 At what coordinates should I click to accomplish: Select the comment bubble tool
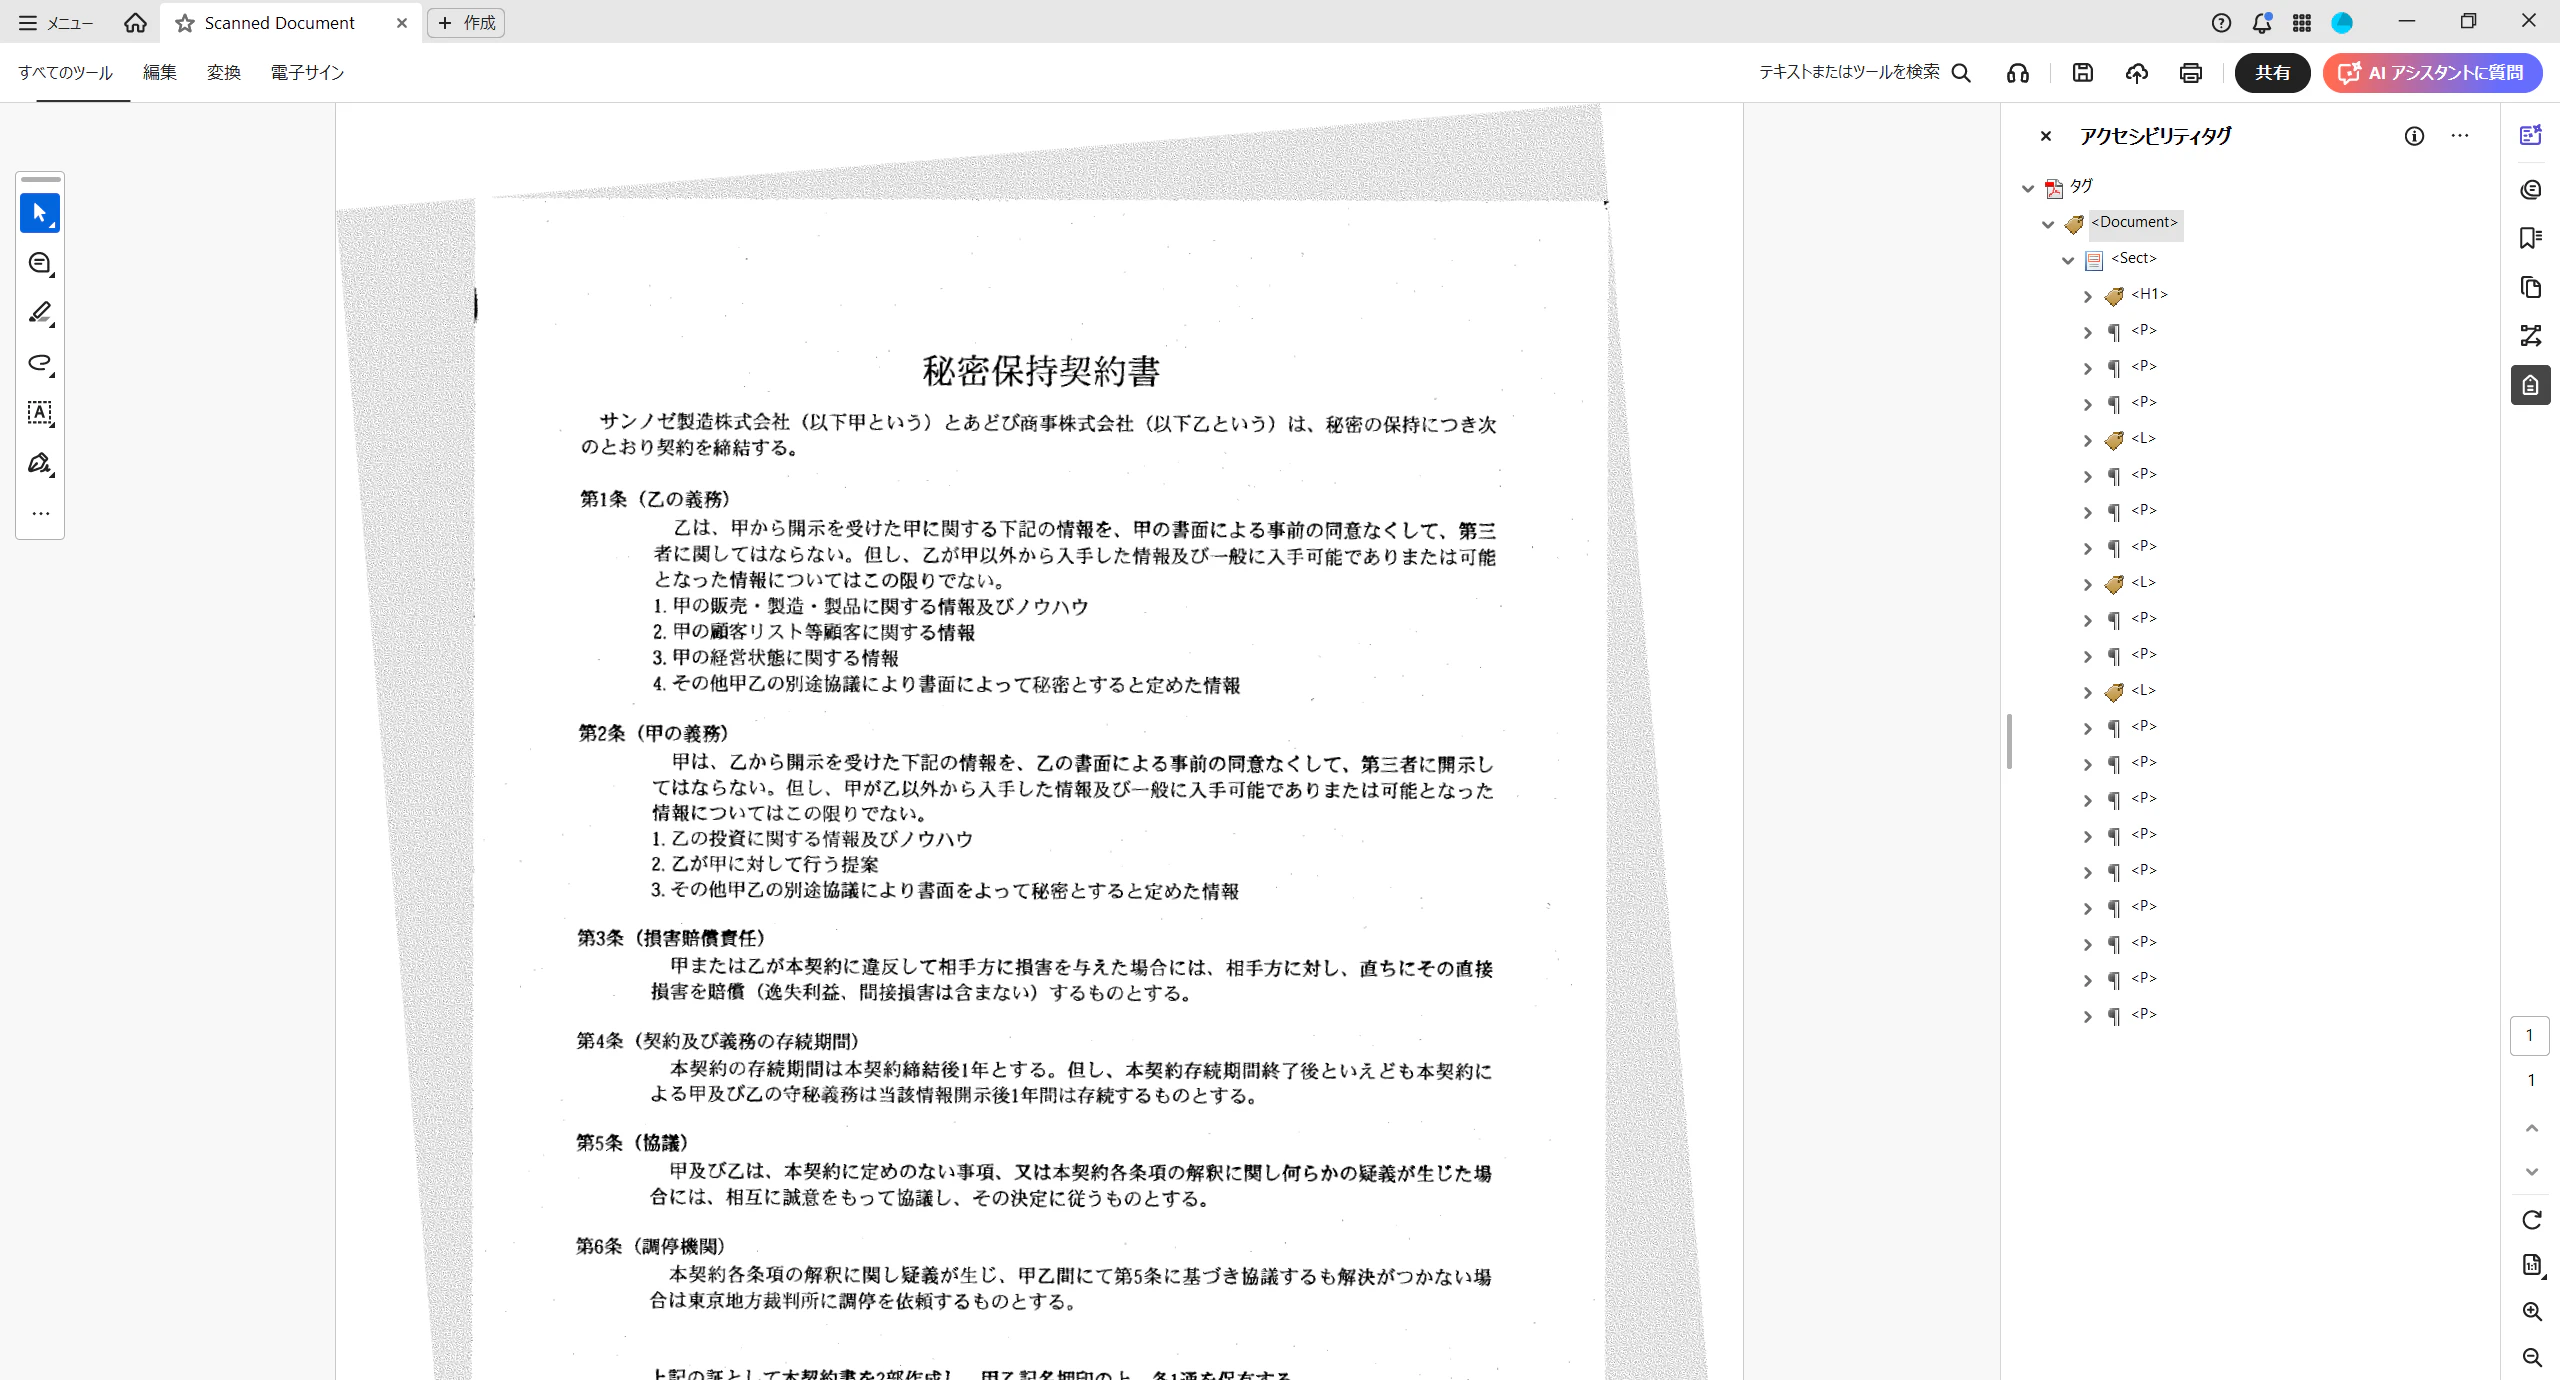click(x=40, y=263)
